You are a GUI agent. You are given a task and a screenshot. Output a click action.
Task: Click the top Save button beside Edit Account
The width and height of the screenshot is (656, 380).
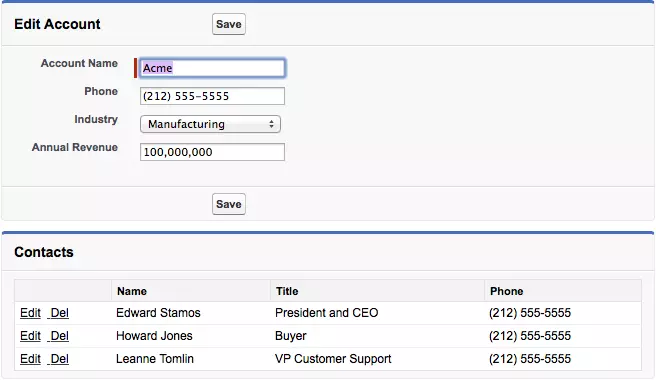coord(228,24)
